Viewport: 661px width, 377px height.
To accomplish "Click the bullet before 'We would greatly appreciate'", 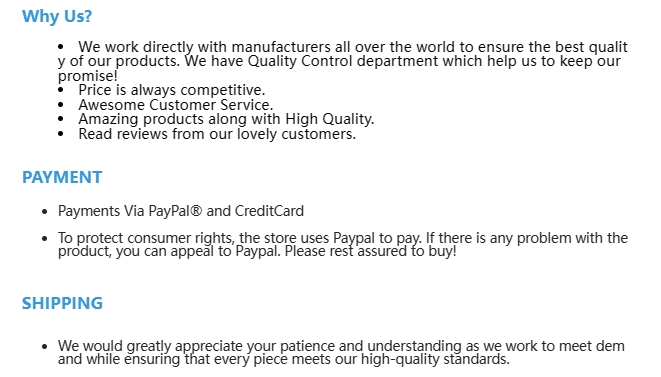I will click(45, 347).
